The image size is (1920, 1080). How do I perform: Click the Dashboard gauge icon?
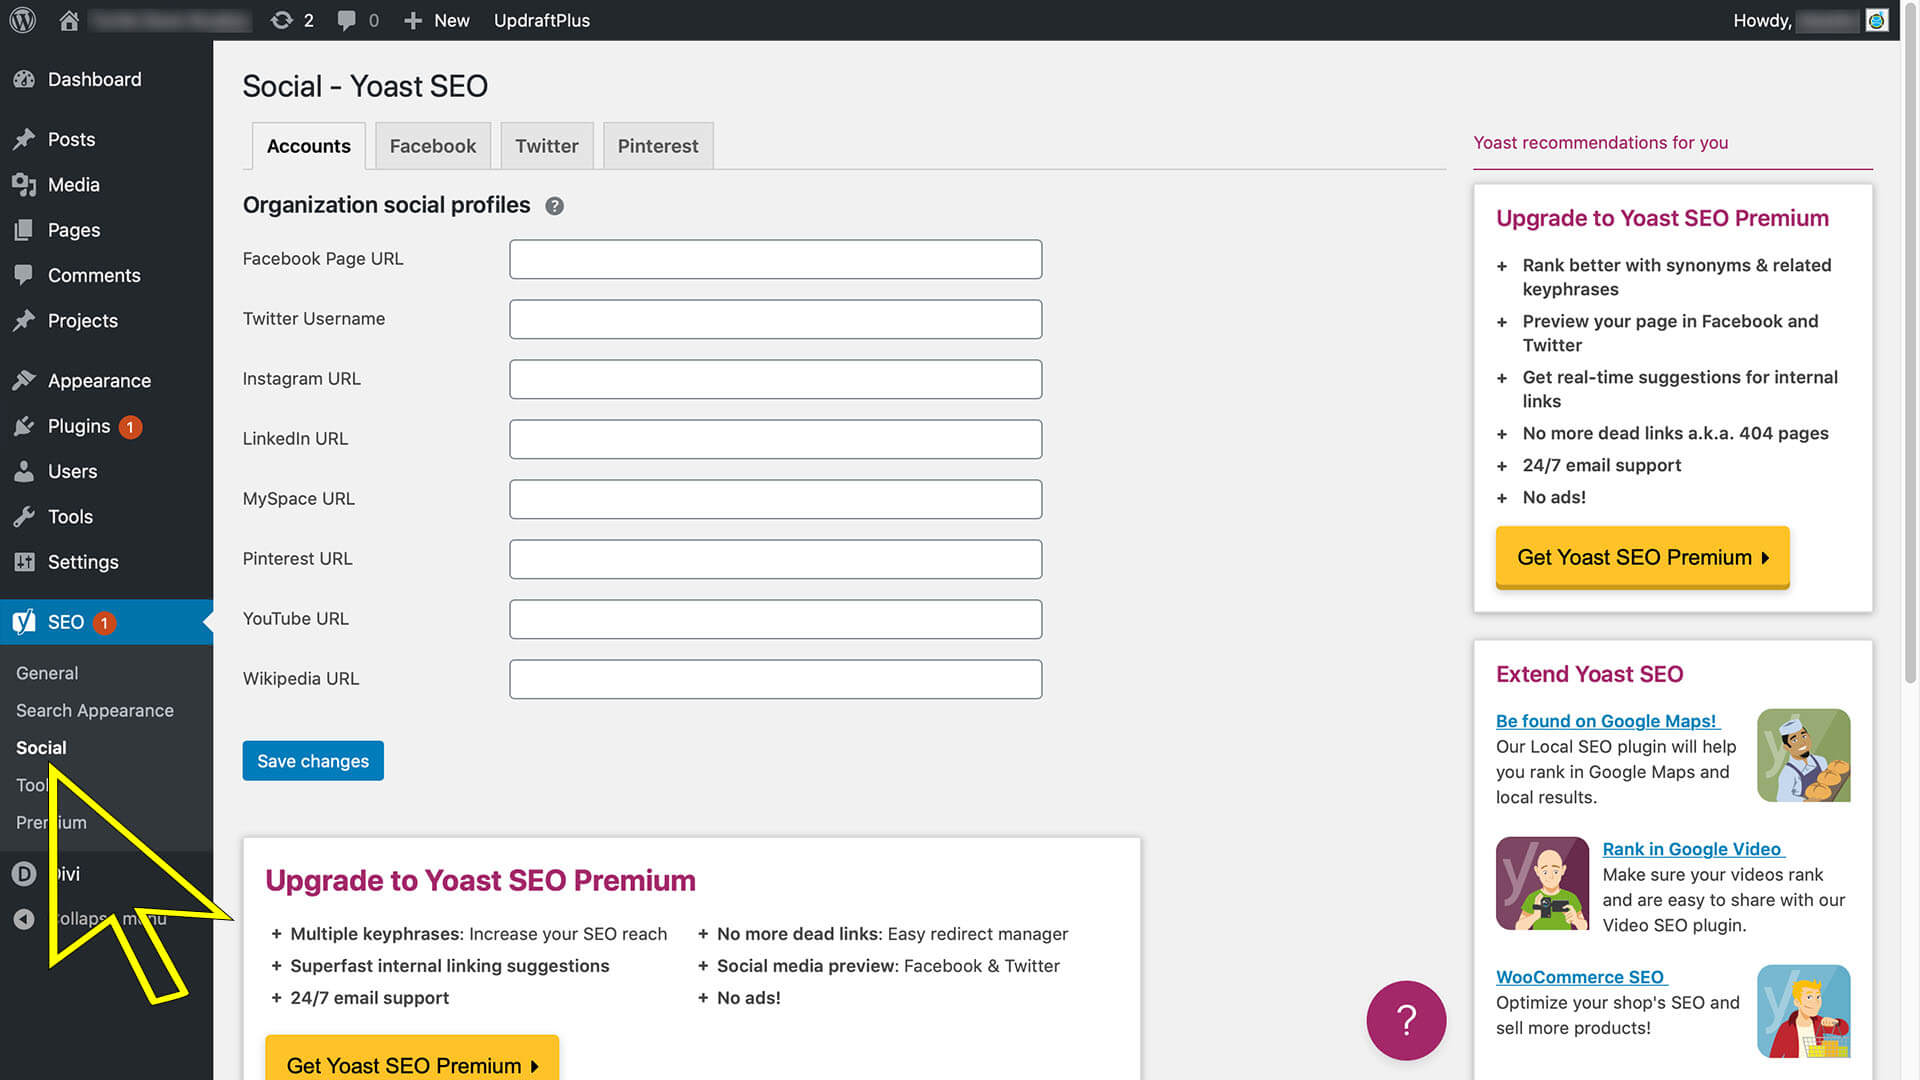tap(24, 79)
